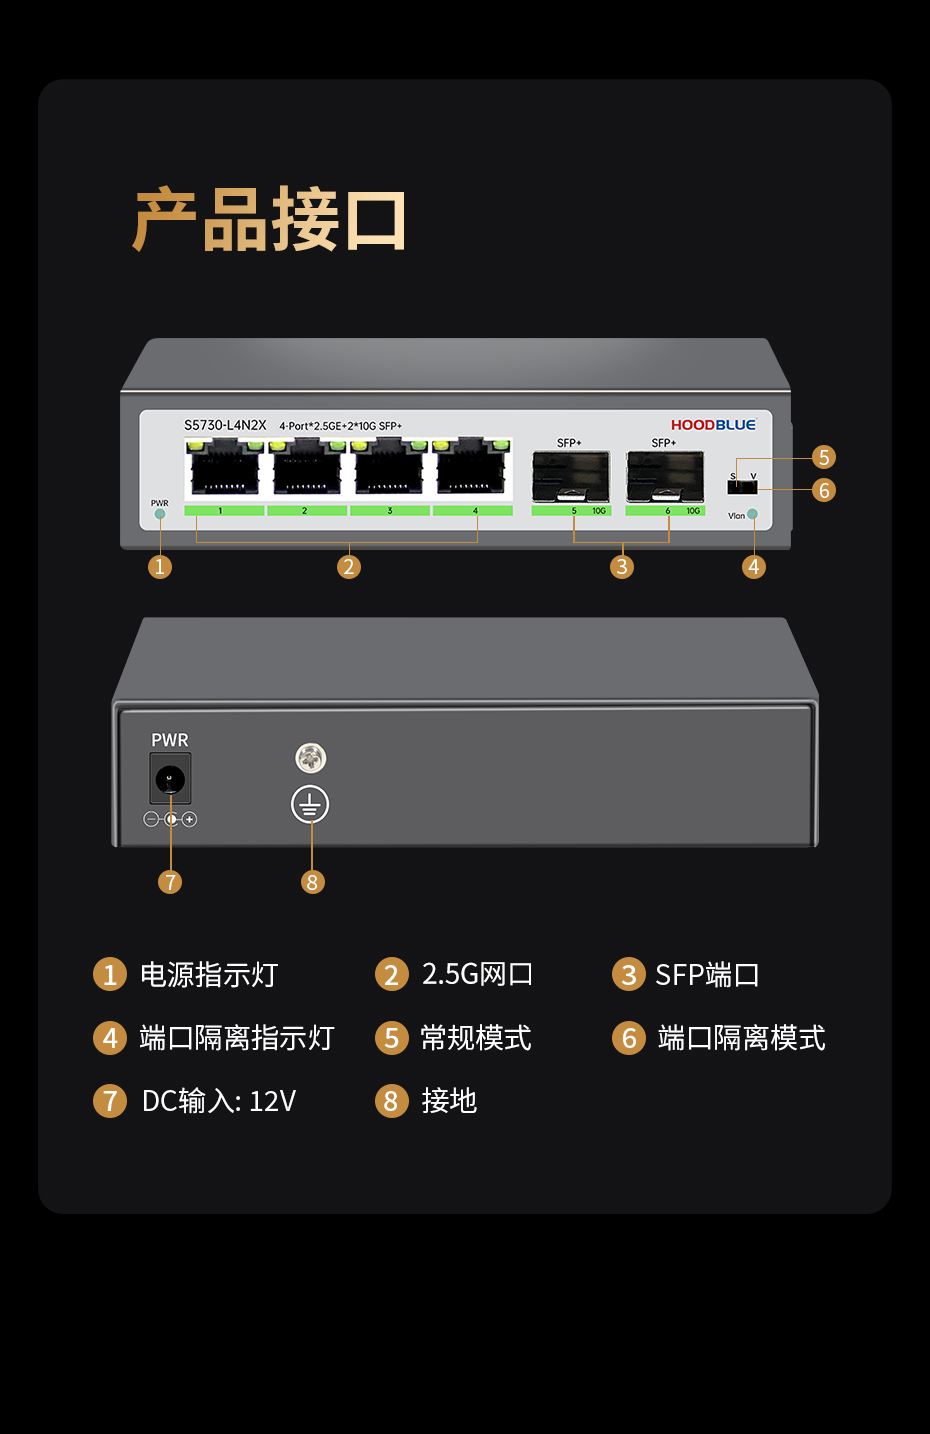
Task: Click the DC power input jack
Action: point(170,779)
